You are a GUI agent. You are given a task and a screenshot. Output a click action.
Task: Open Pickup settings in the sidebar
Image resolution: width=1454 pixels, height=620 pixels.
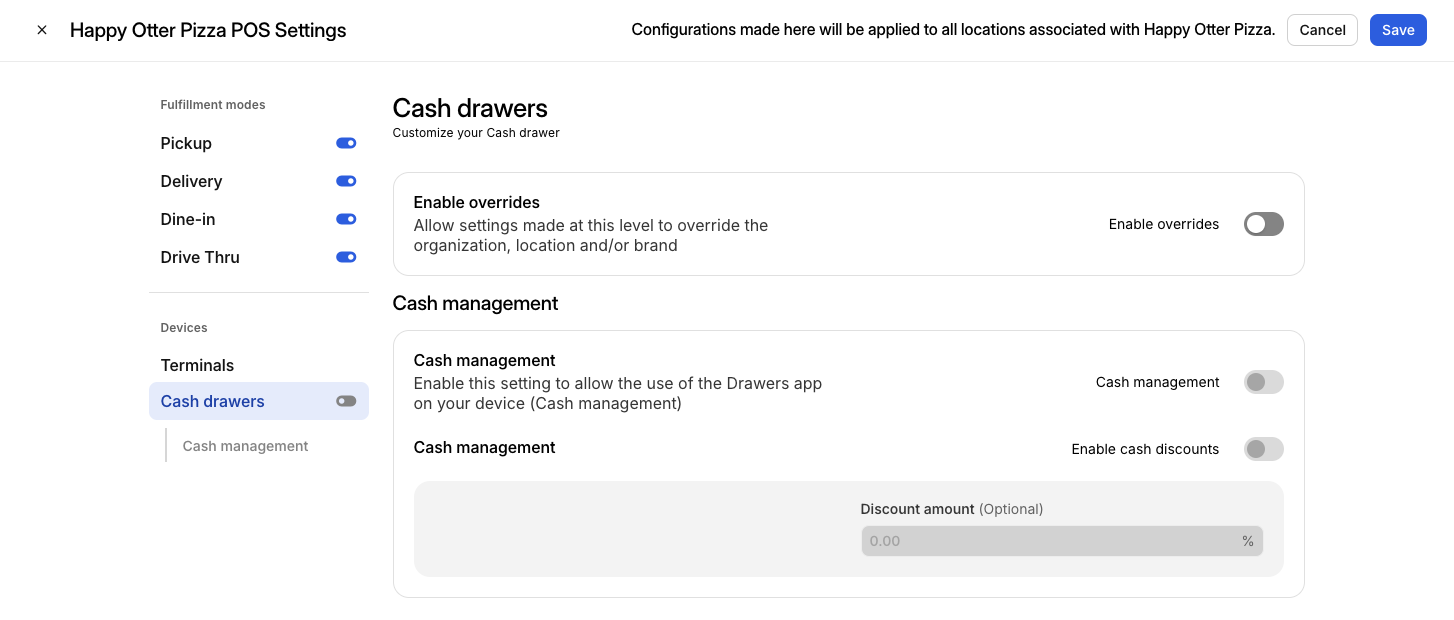tap(186, 143)
